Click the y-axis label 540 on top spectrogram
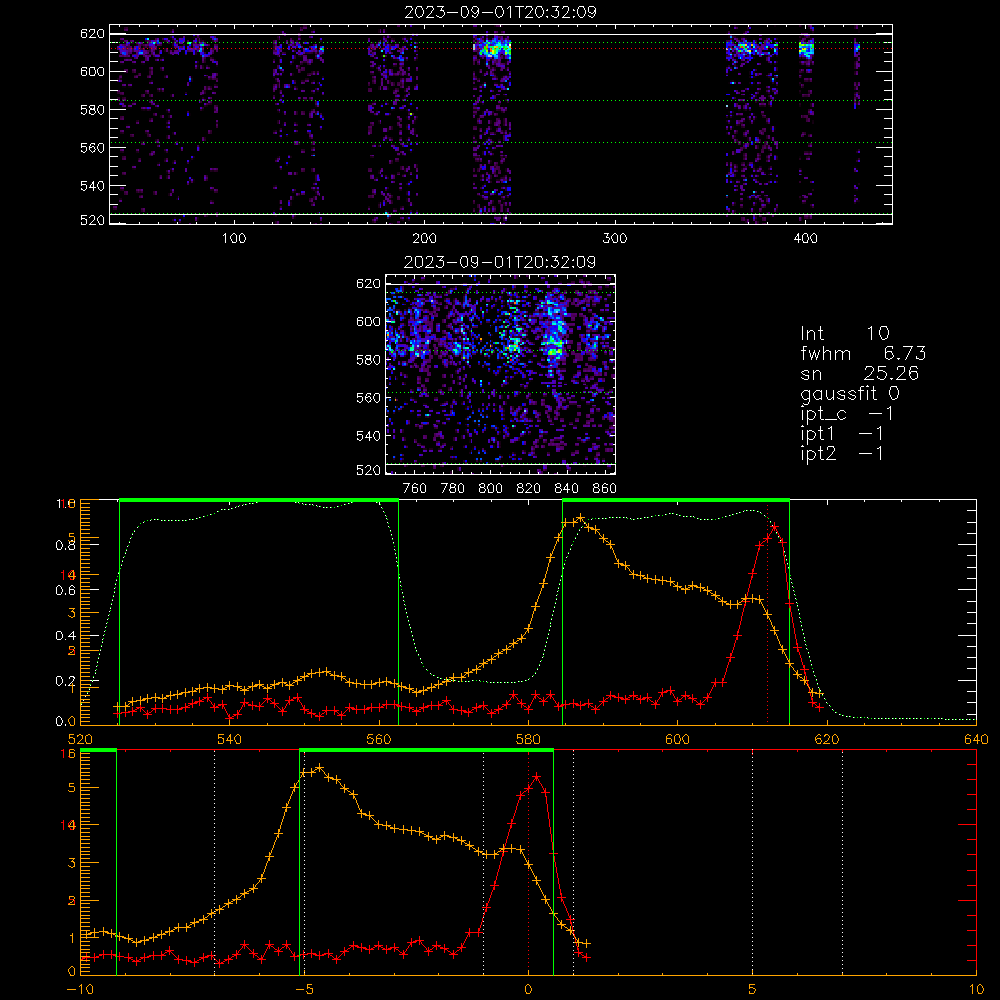The width and height of the screenshot is (1000, 1000). click(92, 186)
